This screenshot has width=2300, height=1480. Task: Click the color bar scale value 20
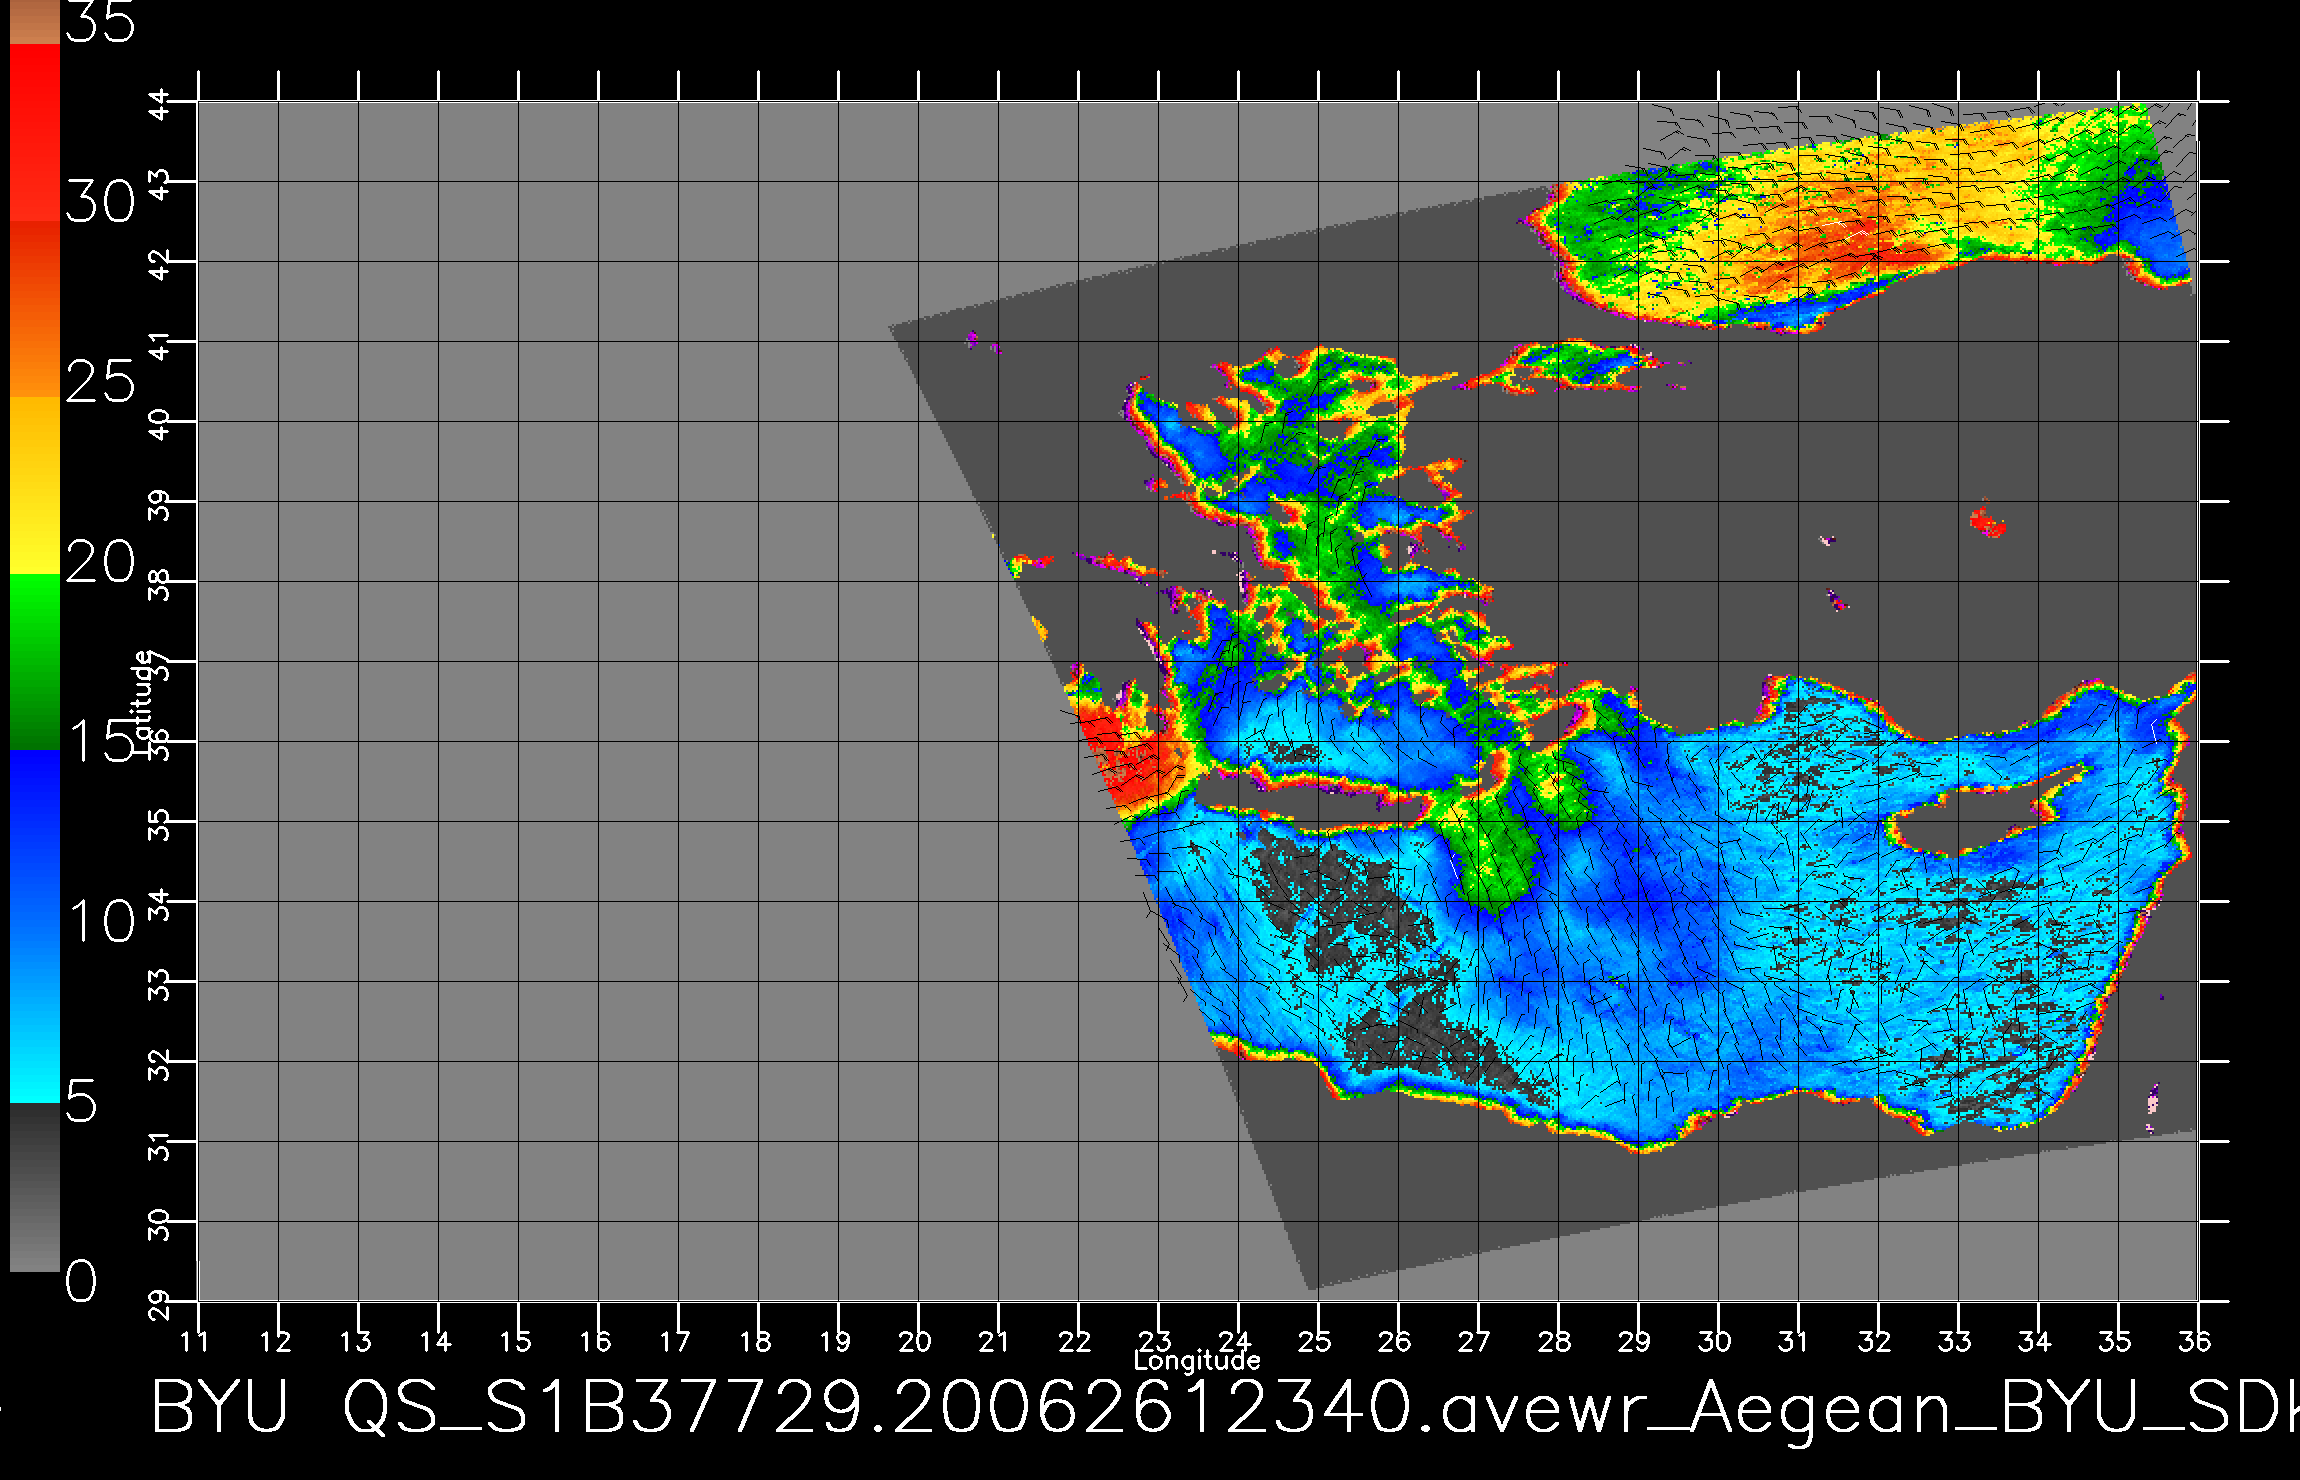click(100, 562)
